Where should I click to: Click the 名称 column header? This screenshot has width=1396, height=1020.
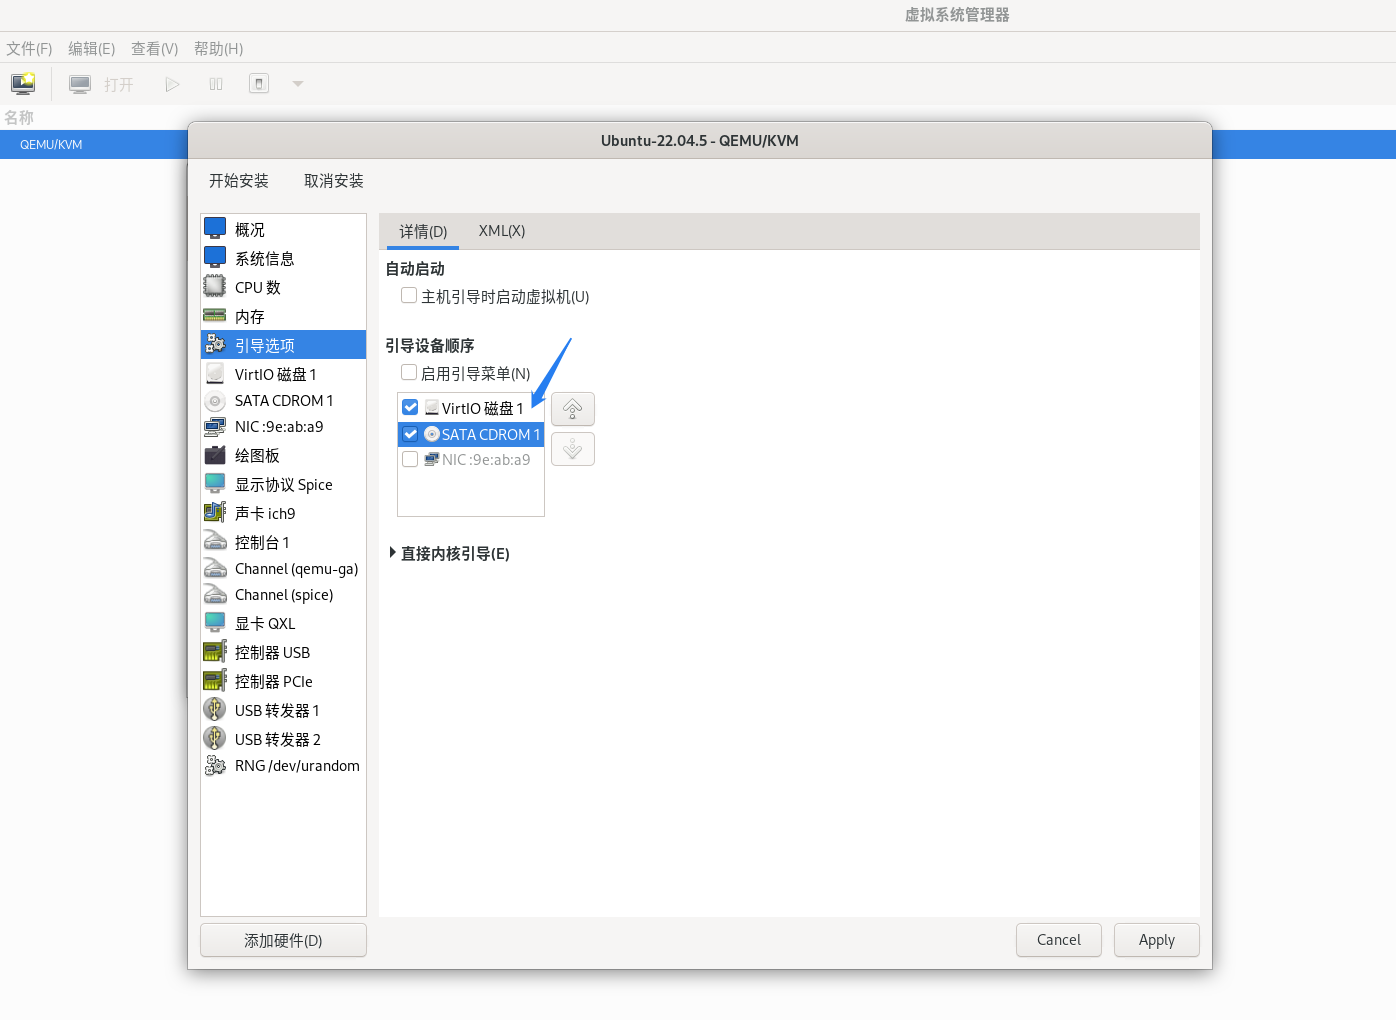click(x=19, y=118)
